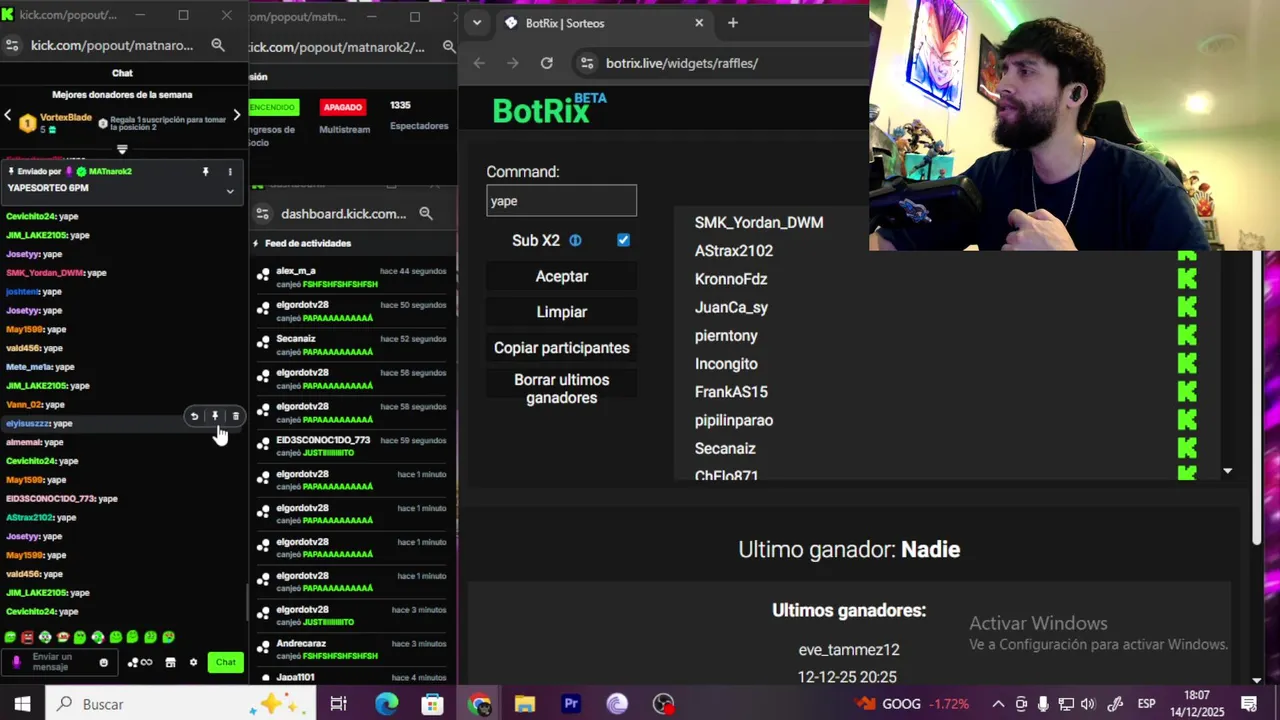
Task: Open Windows Start menu
Action: point(22,704)
